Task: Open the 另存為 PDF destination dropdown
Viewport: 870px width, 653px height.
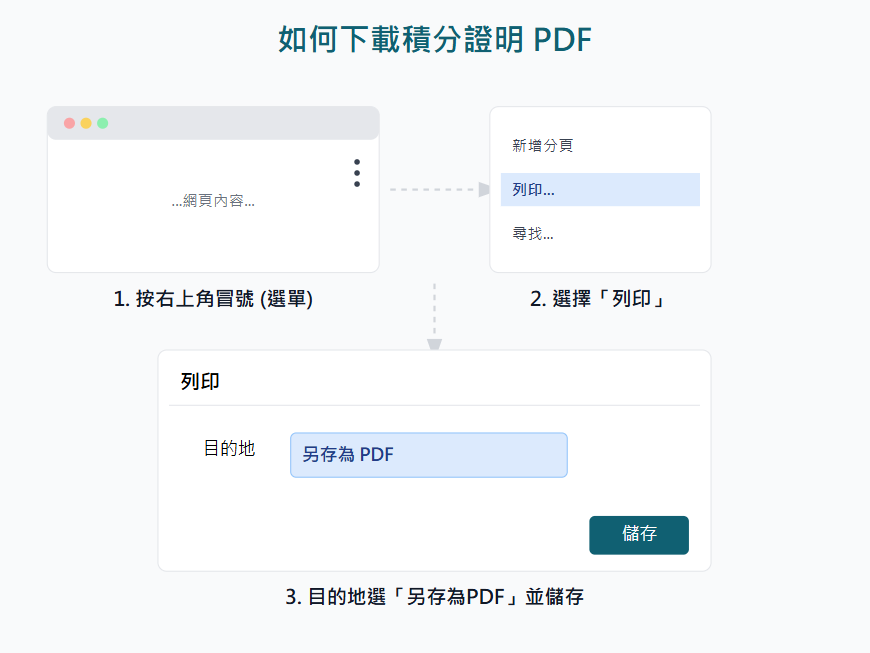Action: 428,455
